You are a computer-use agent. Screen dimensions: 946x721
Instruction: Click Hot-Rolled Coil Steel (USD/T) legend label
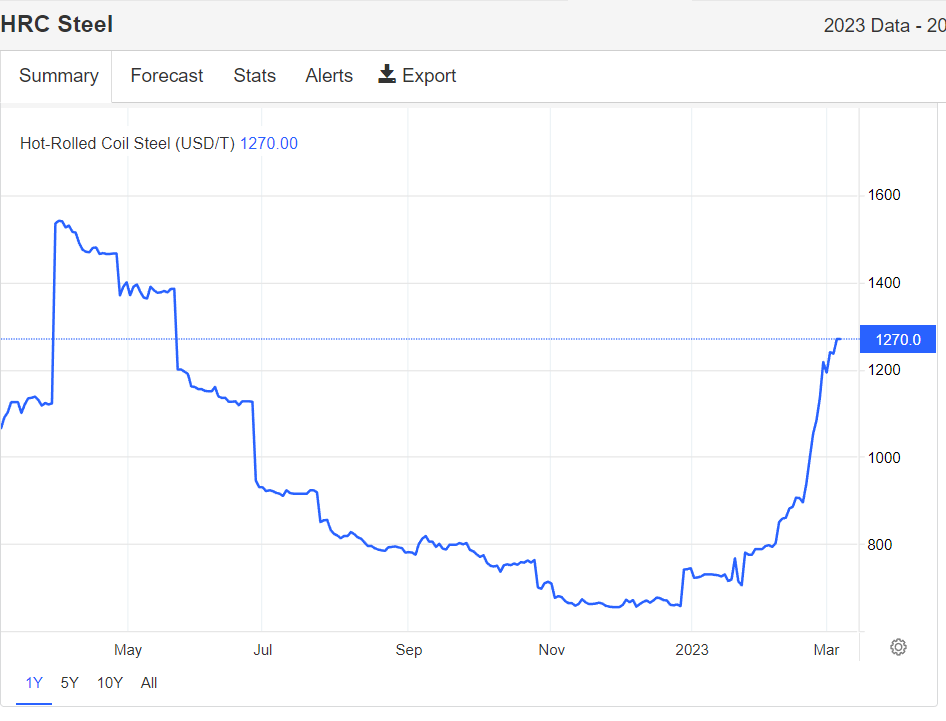[127, 143]
